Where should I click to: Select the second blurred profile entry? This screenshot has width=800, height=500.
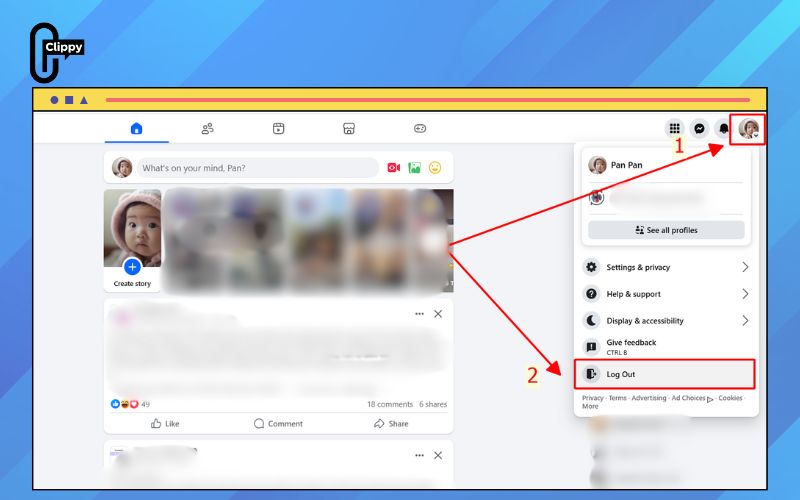point(666,197)
